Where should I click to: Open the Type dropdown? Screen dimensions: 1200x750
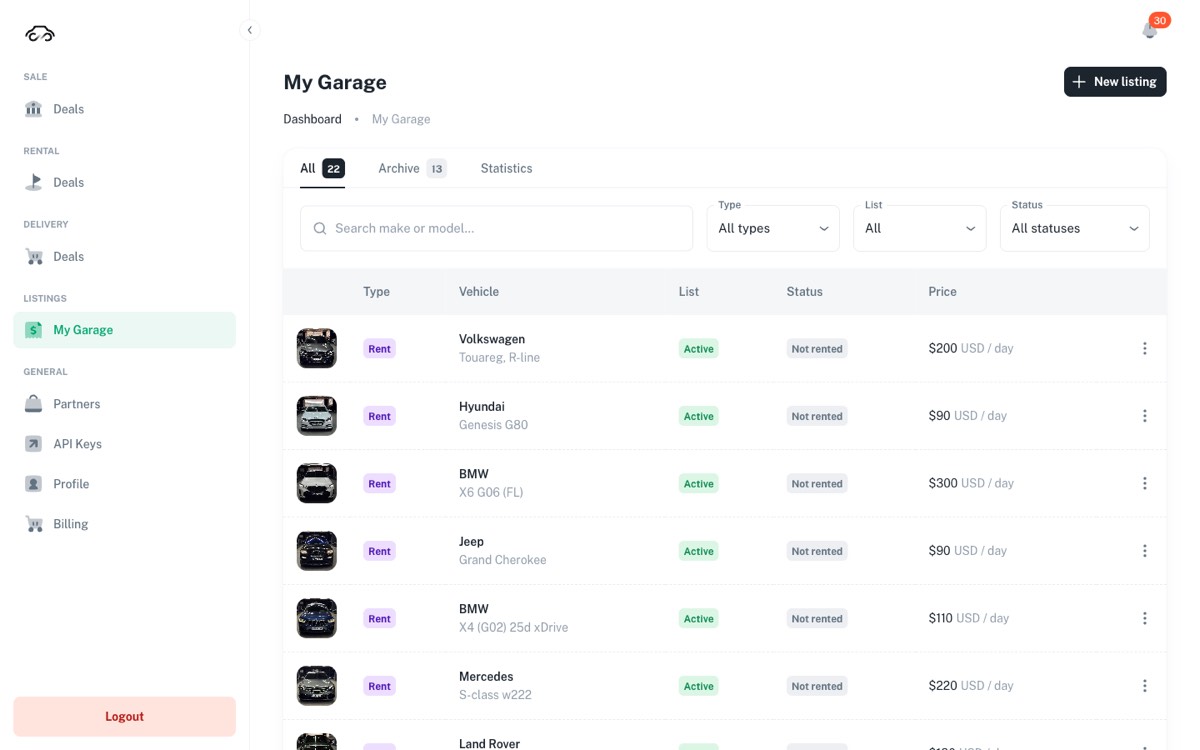coord(773,228)
